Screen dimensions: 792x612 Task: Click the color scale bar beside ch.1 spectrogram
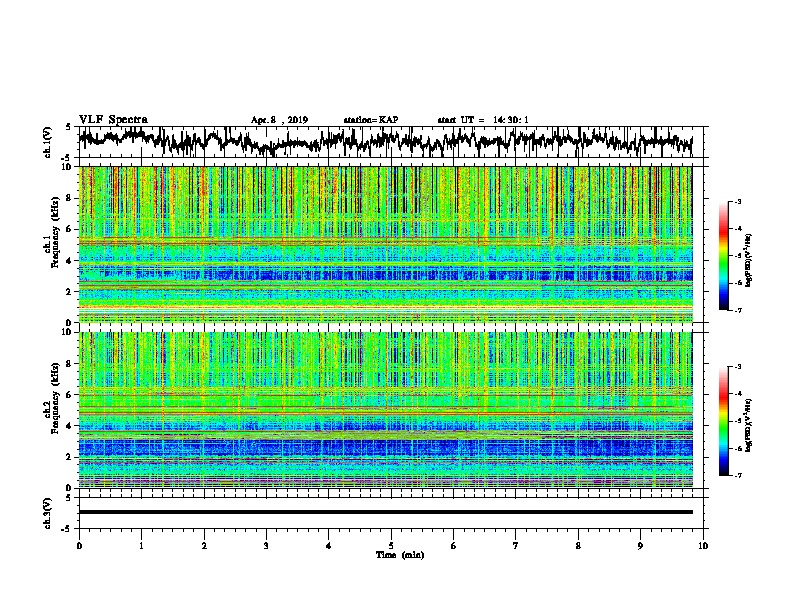point(723,256)
